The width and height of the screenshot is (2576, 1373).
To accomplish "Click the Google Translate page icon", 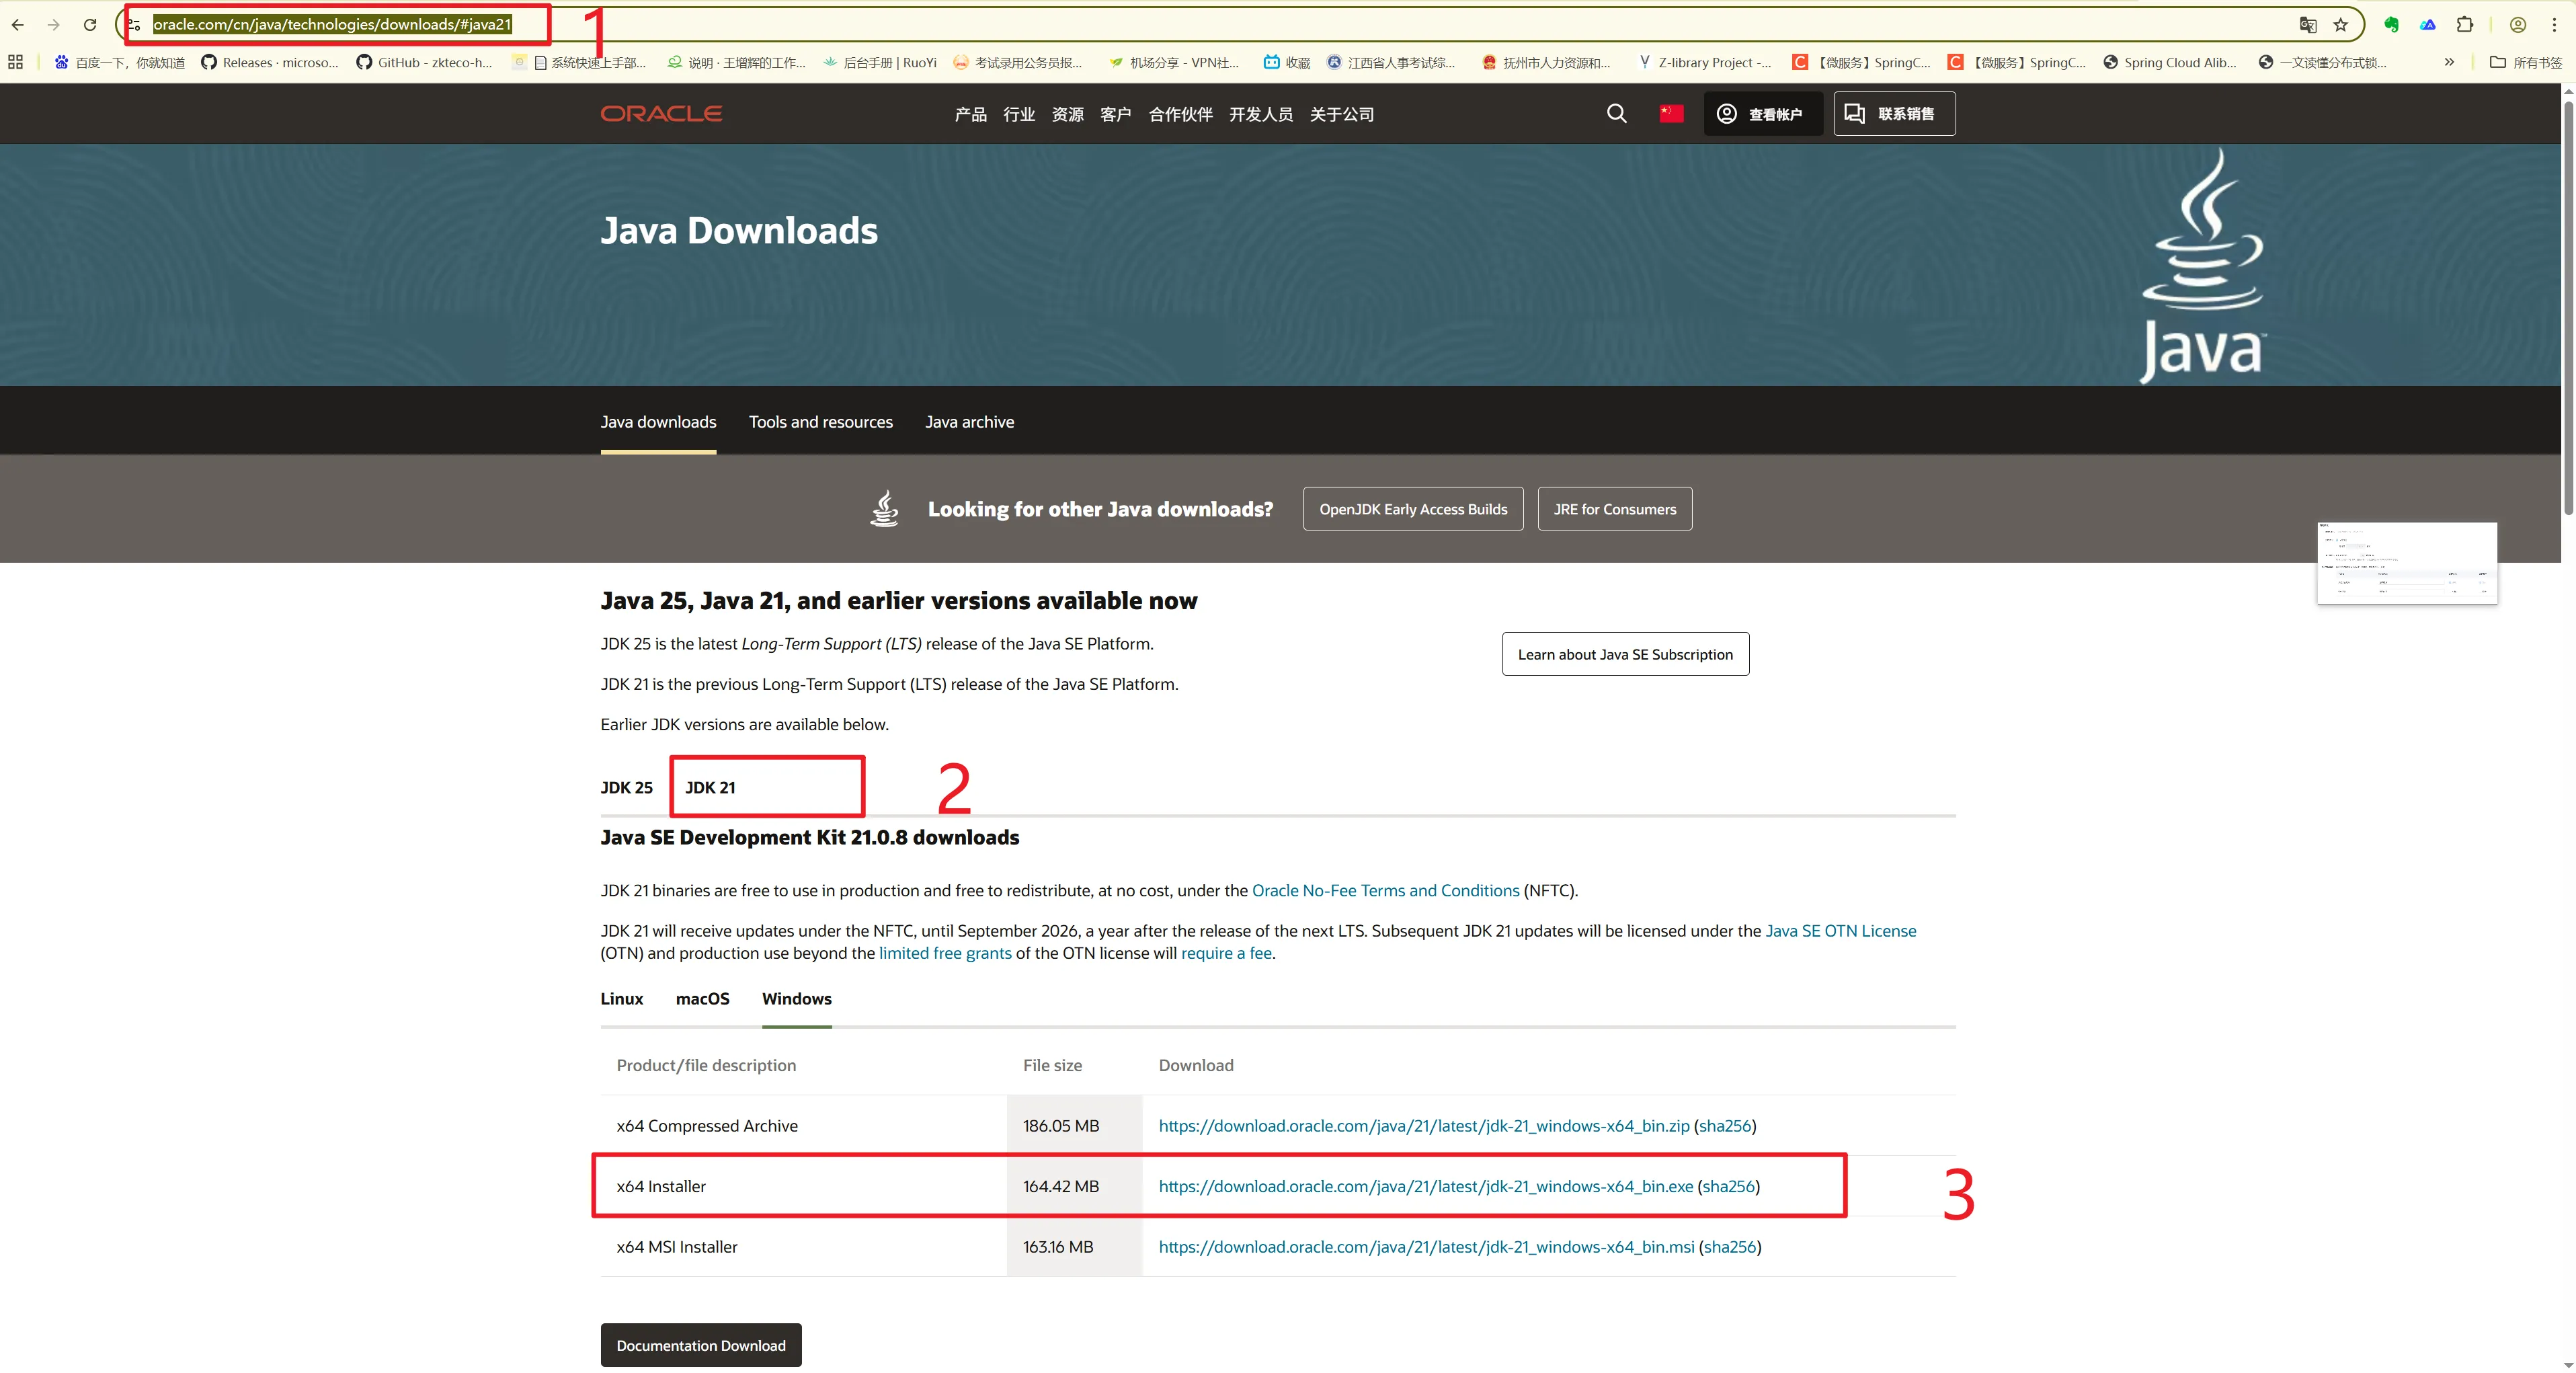I will 2308,24.
